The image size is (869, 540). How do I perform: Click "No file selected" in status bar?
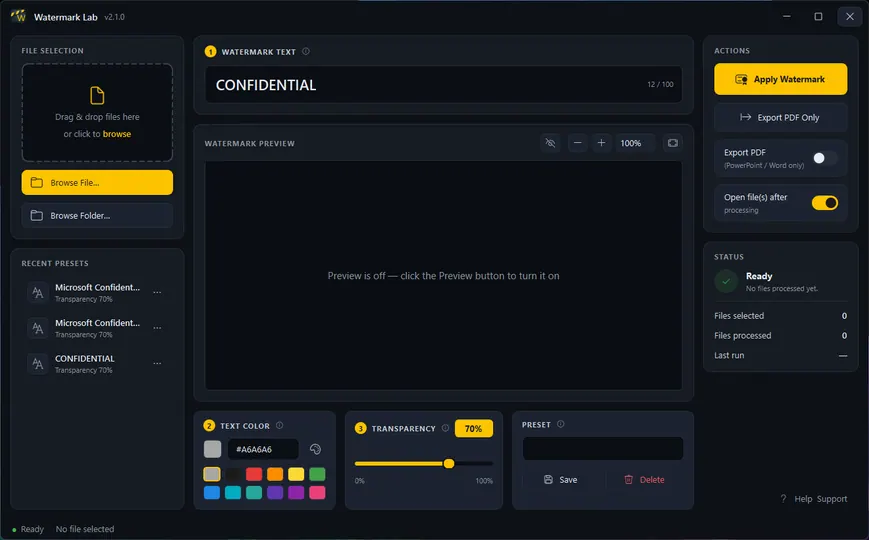pos(85,529)
